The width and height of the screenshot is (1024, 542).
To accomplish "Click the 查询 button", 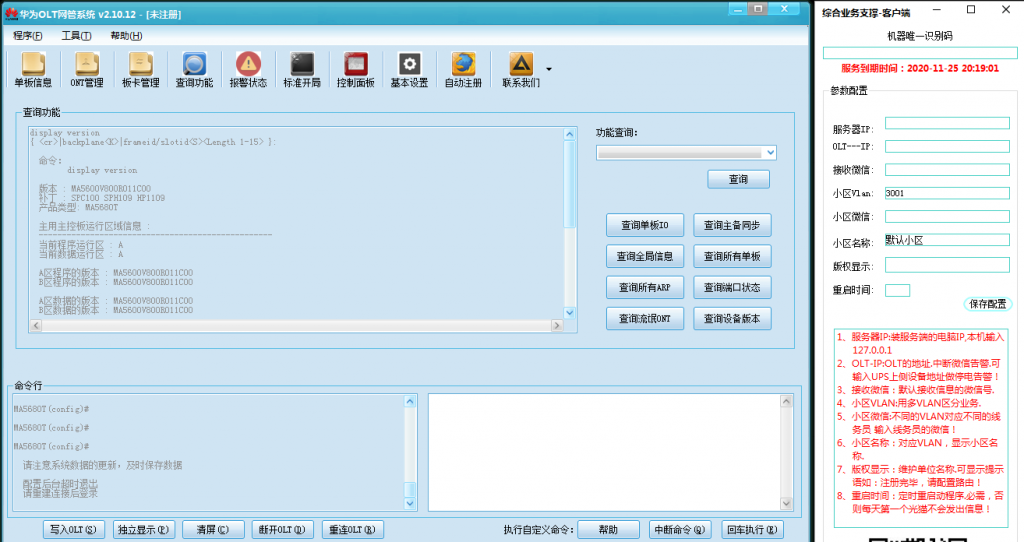I will click(739, 179).
